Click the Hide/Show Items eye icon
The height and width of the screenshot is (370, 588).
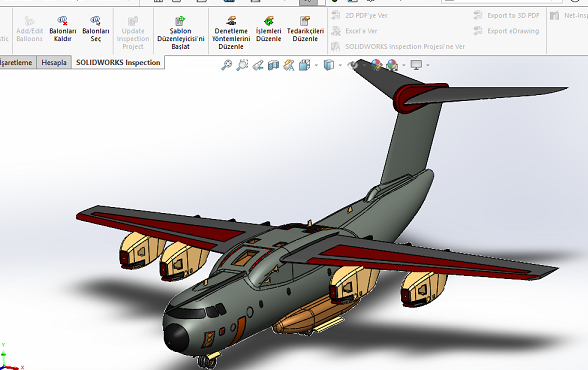[352, 65]
